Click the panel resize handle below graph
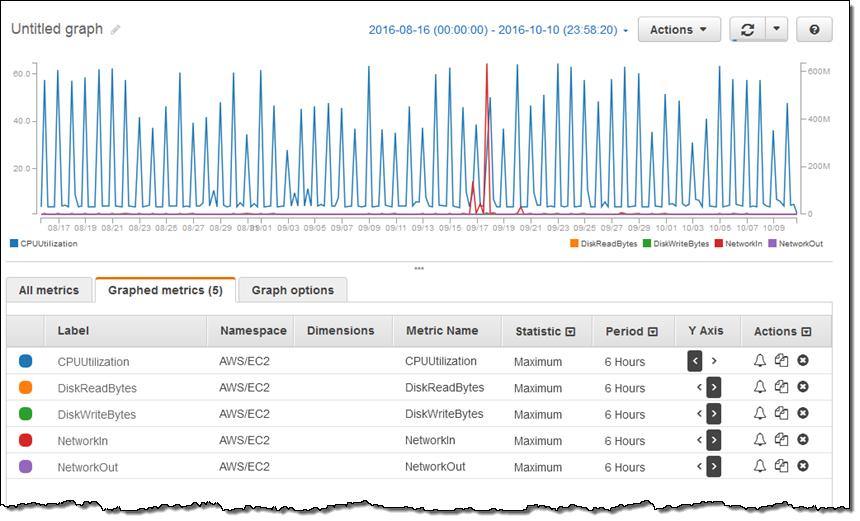The image size is (860, 521). coord(418,268)
